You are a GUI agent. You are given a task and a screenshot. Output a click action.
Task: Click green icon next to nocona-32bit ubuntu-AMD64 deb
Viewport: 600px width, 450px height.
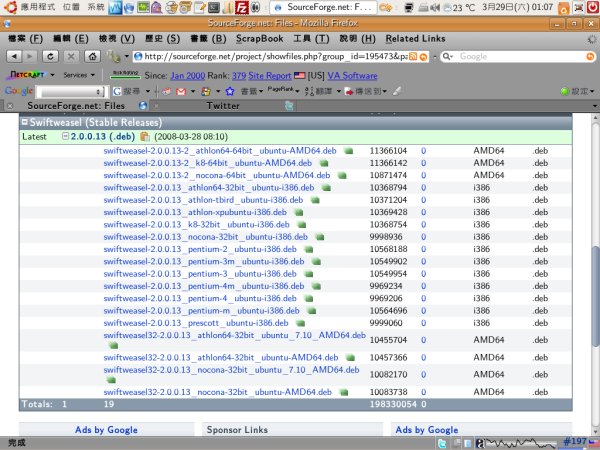click(344, 392)
